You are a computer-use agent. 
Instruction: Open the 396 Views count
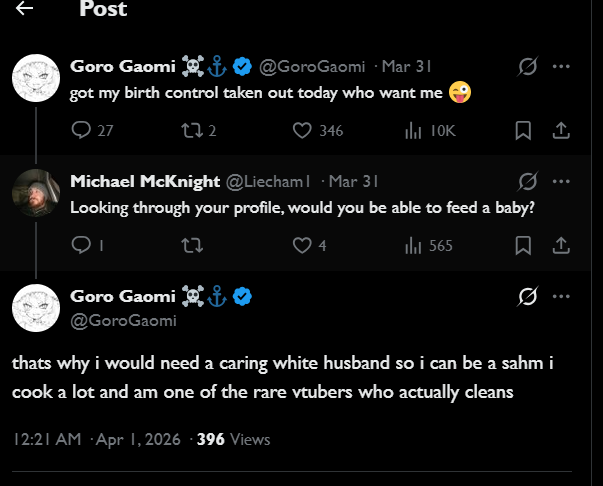[x=233, y=439]
